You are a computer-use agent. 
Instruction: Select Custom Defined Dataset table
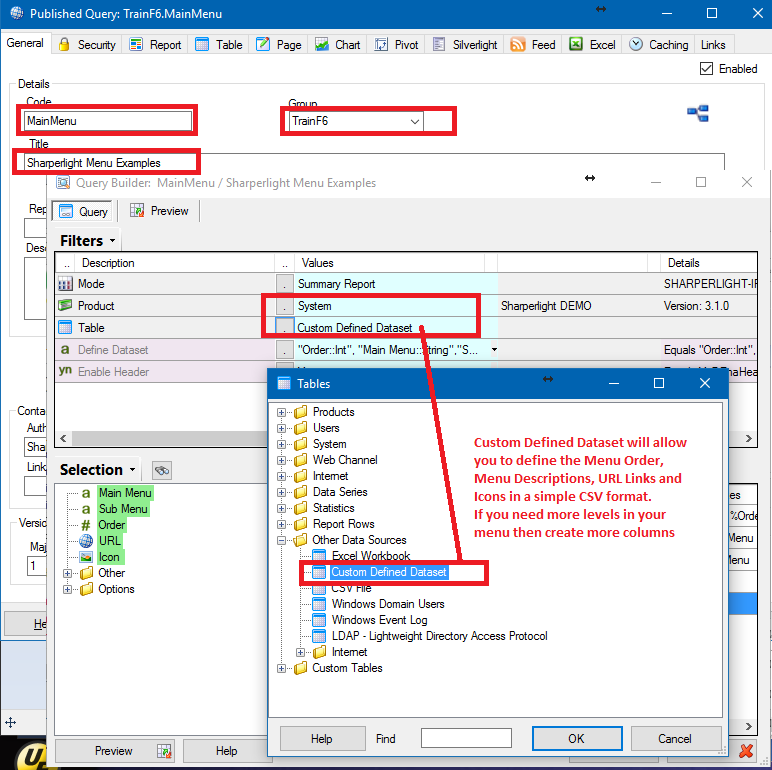click(x=388, y=572)
